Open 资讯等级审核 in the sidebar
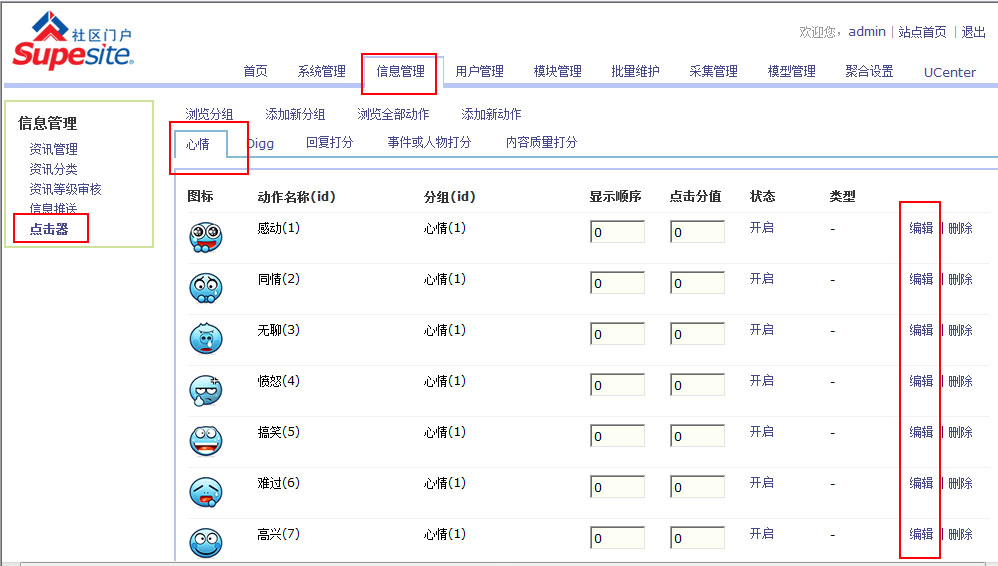The image size is (998, 566). point(66,189)
